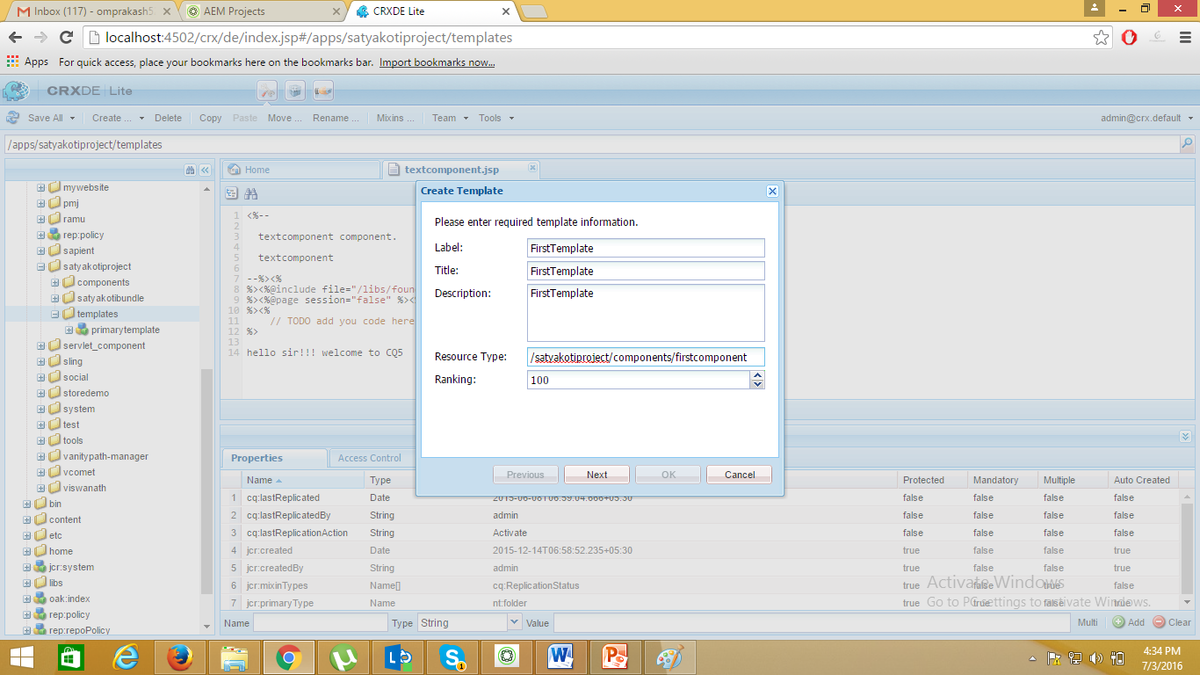This screenshot has height=675, width=1200.
Task: Click the Windows Start button
Action: 22,657
